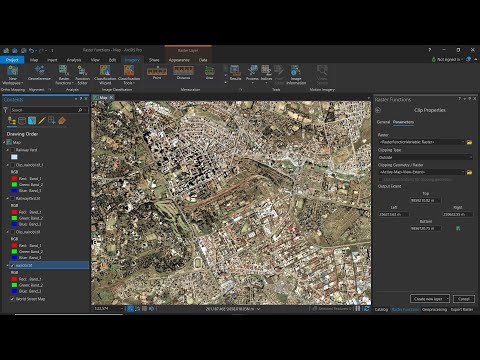The image size is (480, 360).
Task: Switch to Catalog pane tab
Action: coord(381,310)
